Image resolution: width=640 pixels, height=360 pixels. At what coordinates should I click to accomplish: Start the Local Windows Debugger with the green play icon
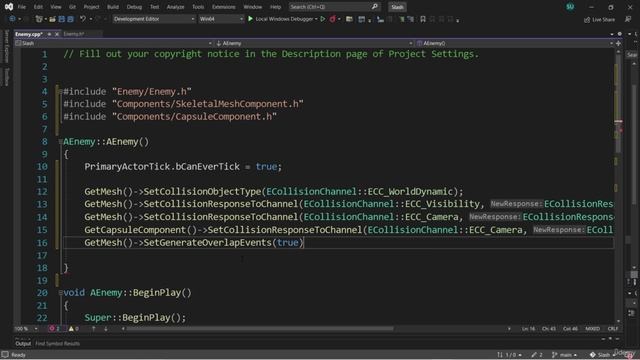click(x=250, y=19)
